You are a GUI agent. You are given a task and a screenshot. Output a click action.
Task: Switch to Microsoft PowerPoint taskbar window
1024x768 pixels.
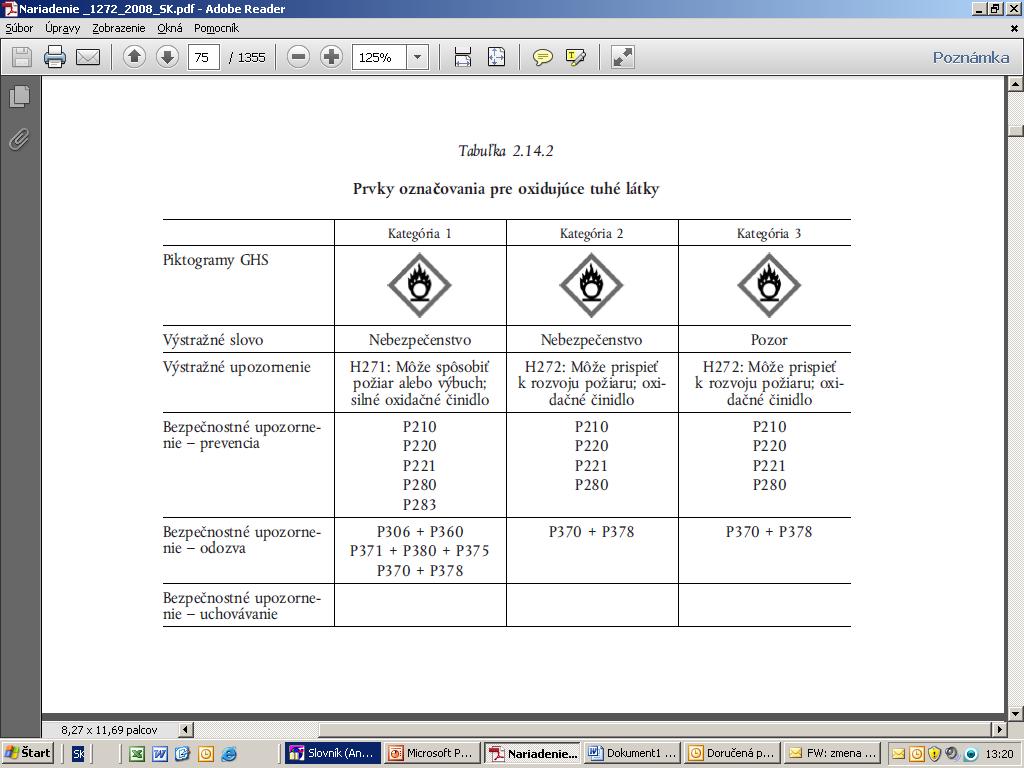click(431, 753)
